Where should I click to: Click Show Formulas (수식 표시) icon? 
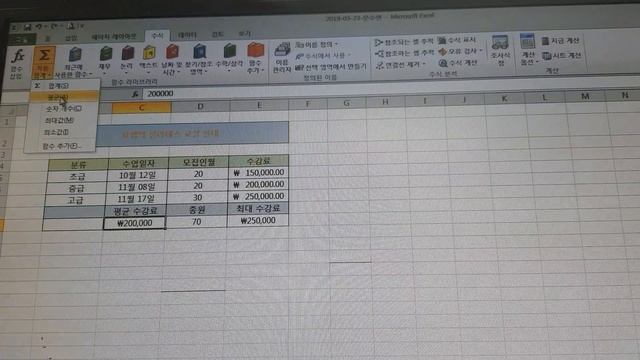[x=442, y=40]
